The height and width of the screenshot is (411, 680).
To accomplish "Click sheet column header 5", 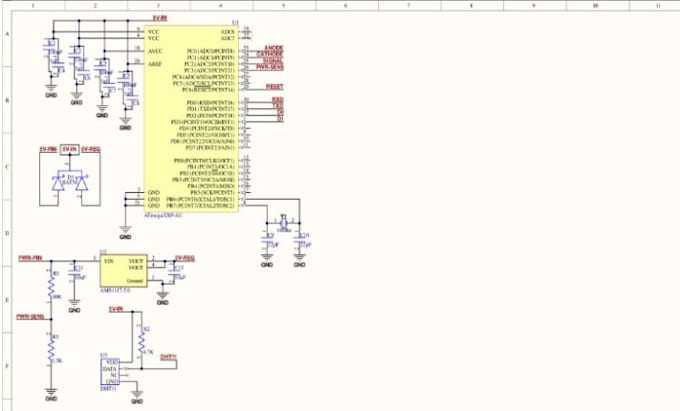I will click(x=283, y=5).
